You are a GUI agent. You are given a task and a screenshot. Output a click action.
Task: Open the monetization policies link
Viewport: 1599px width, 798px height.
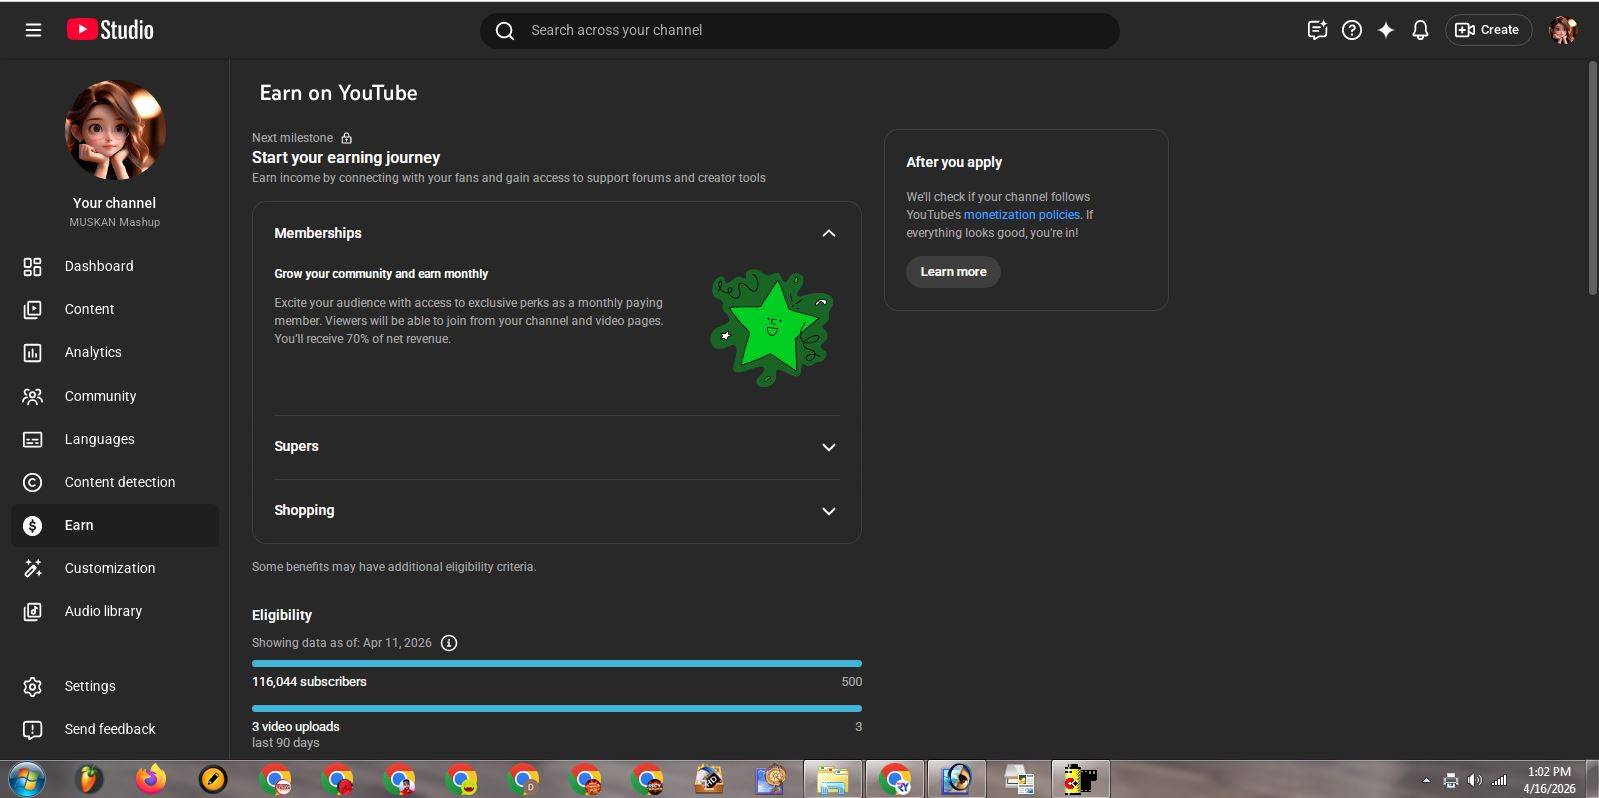(1021, 215)
